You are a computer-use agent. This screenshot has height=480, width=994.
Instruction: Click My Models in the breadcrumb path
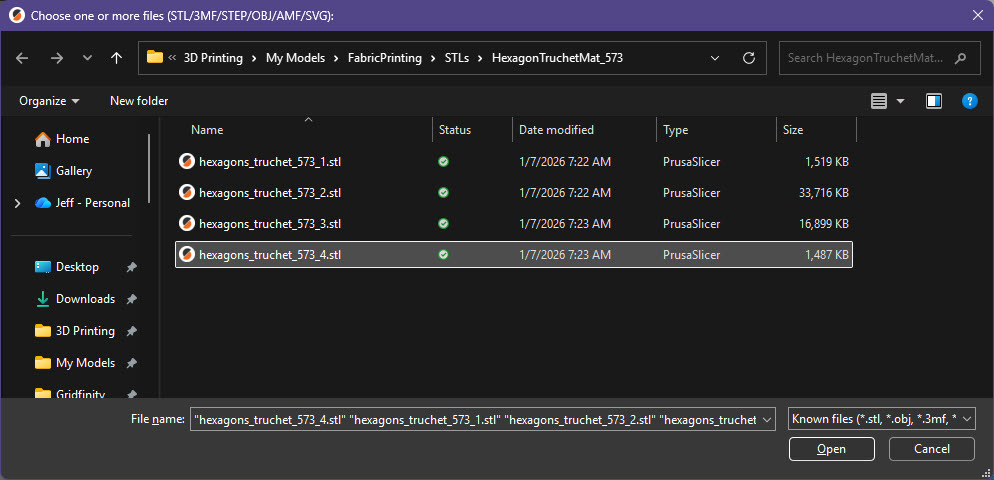click(295, 58)
